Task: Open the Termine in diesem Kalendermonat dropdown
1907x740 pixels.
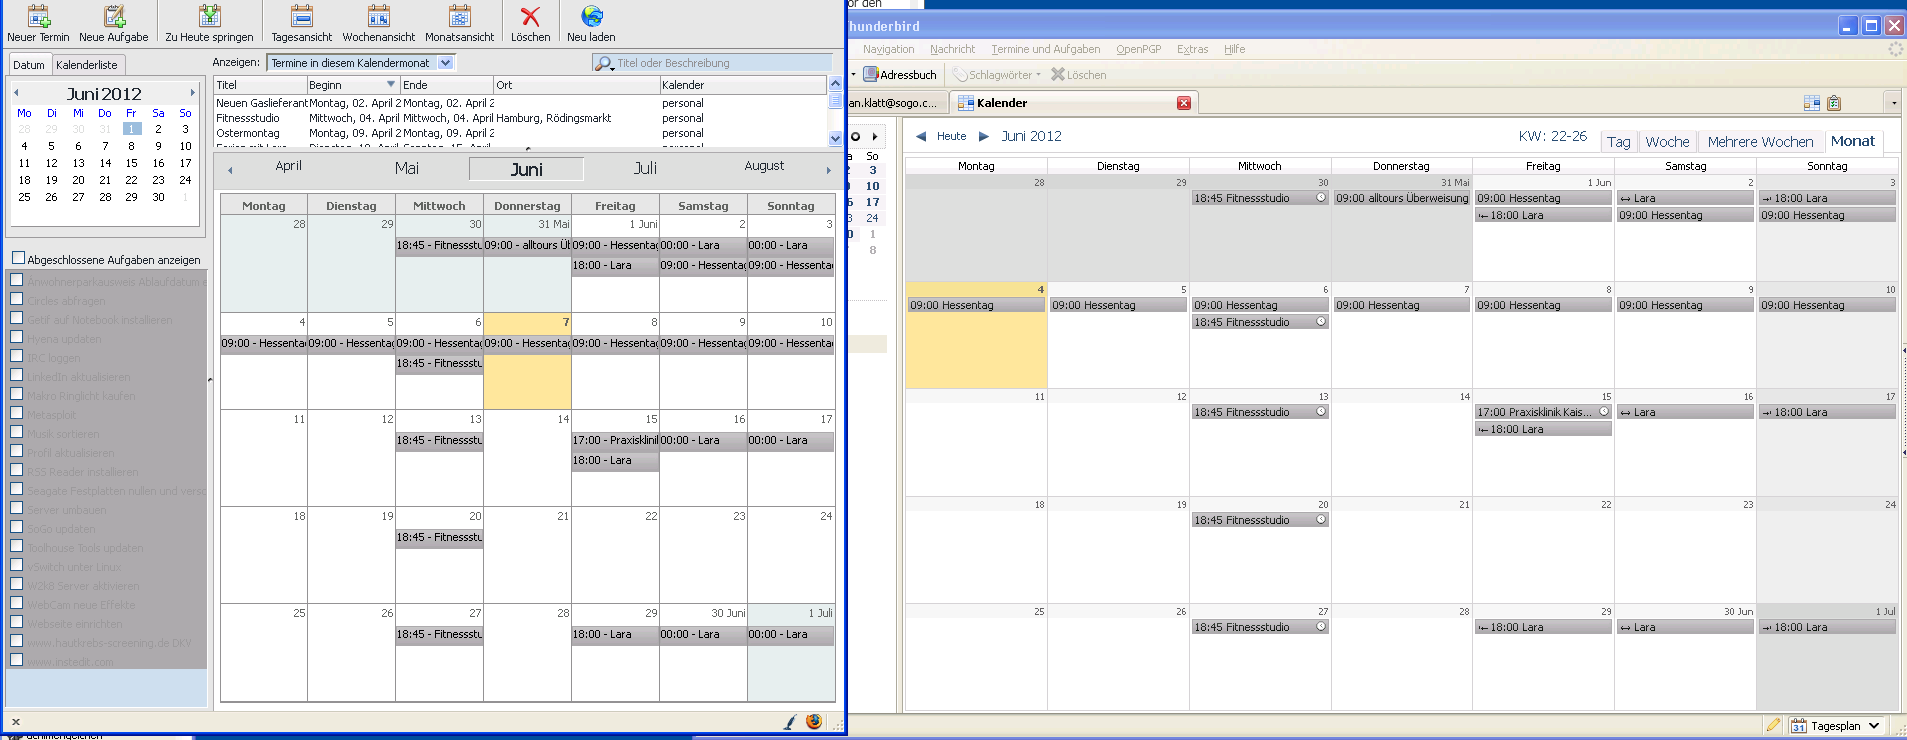Action: (x=446, y=63)
